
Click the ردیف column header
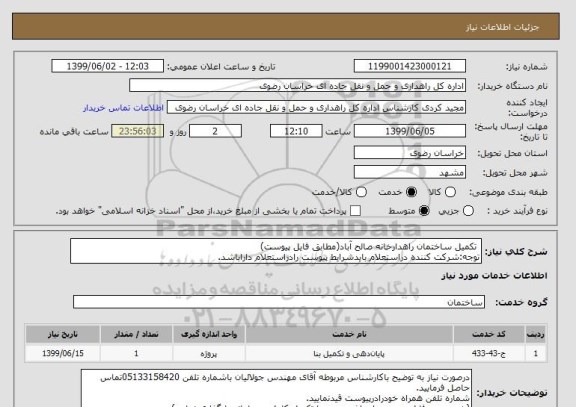536,334
